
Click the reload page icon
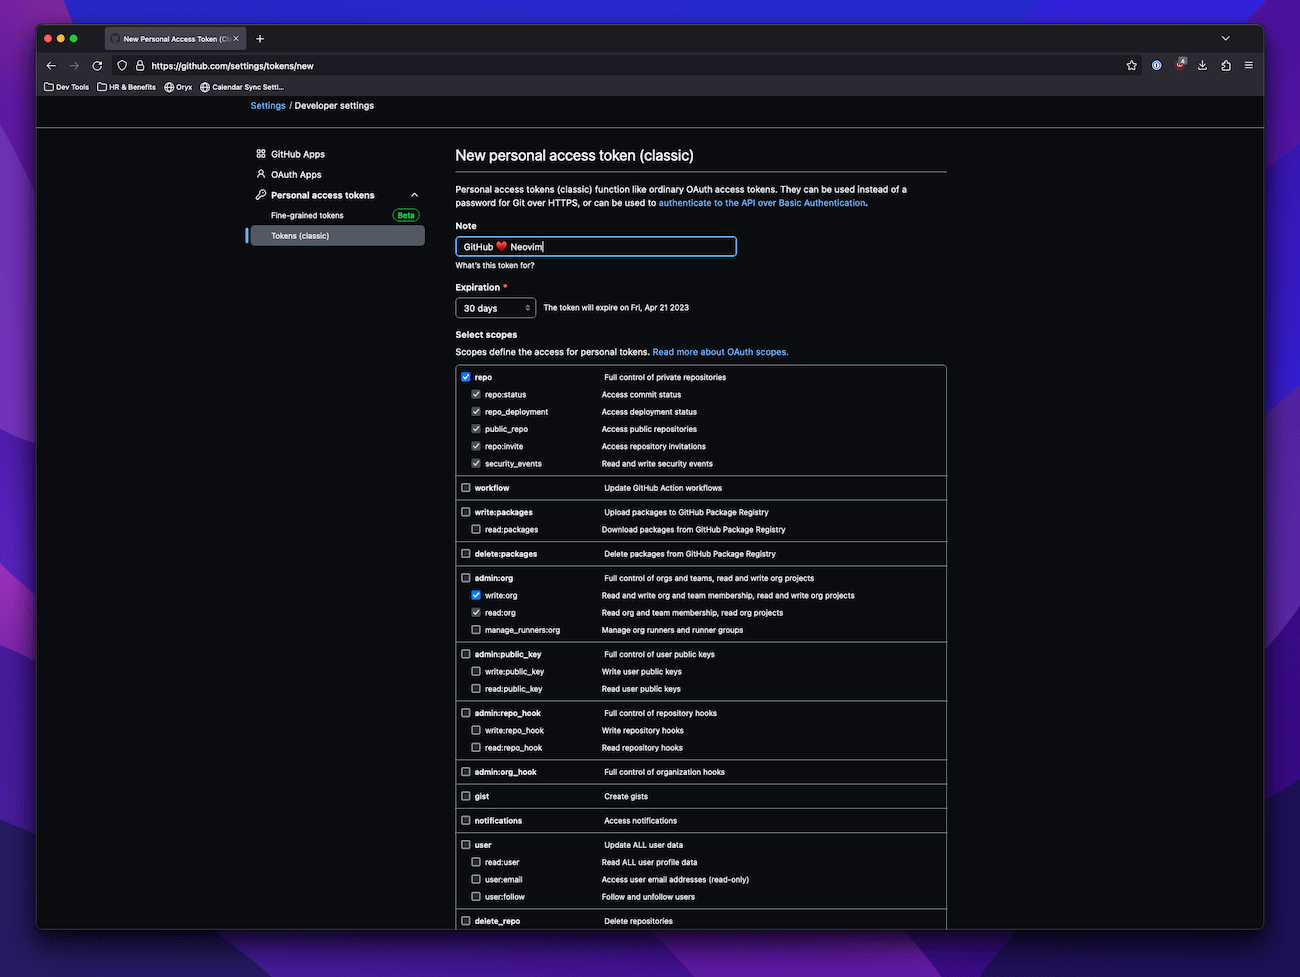tap(96, 65)
